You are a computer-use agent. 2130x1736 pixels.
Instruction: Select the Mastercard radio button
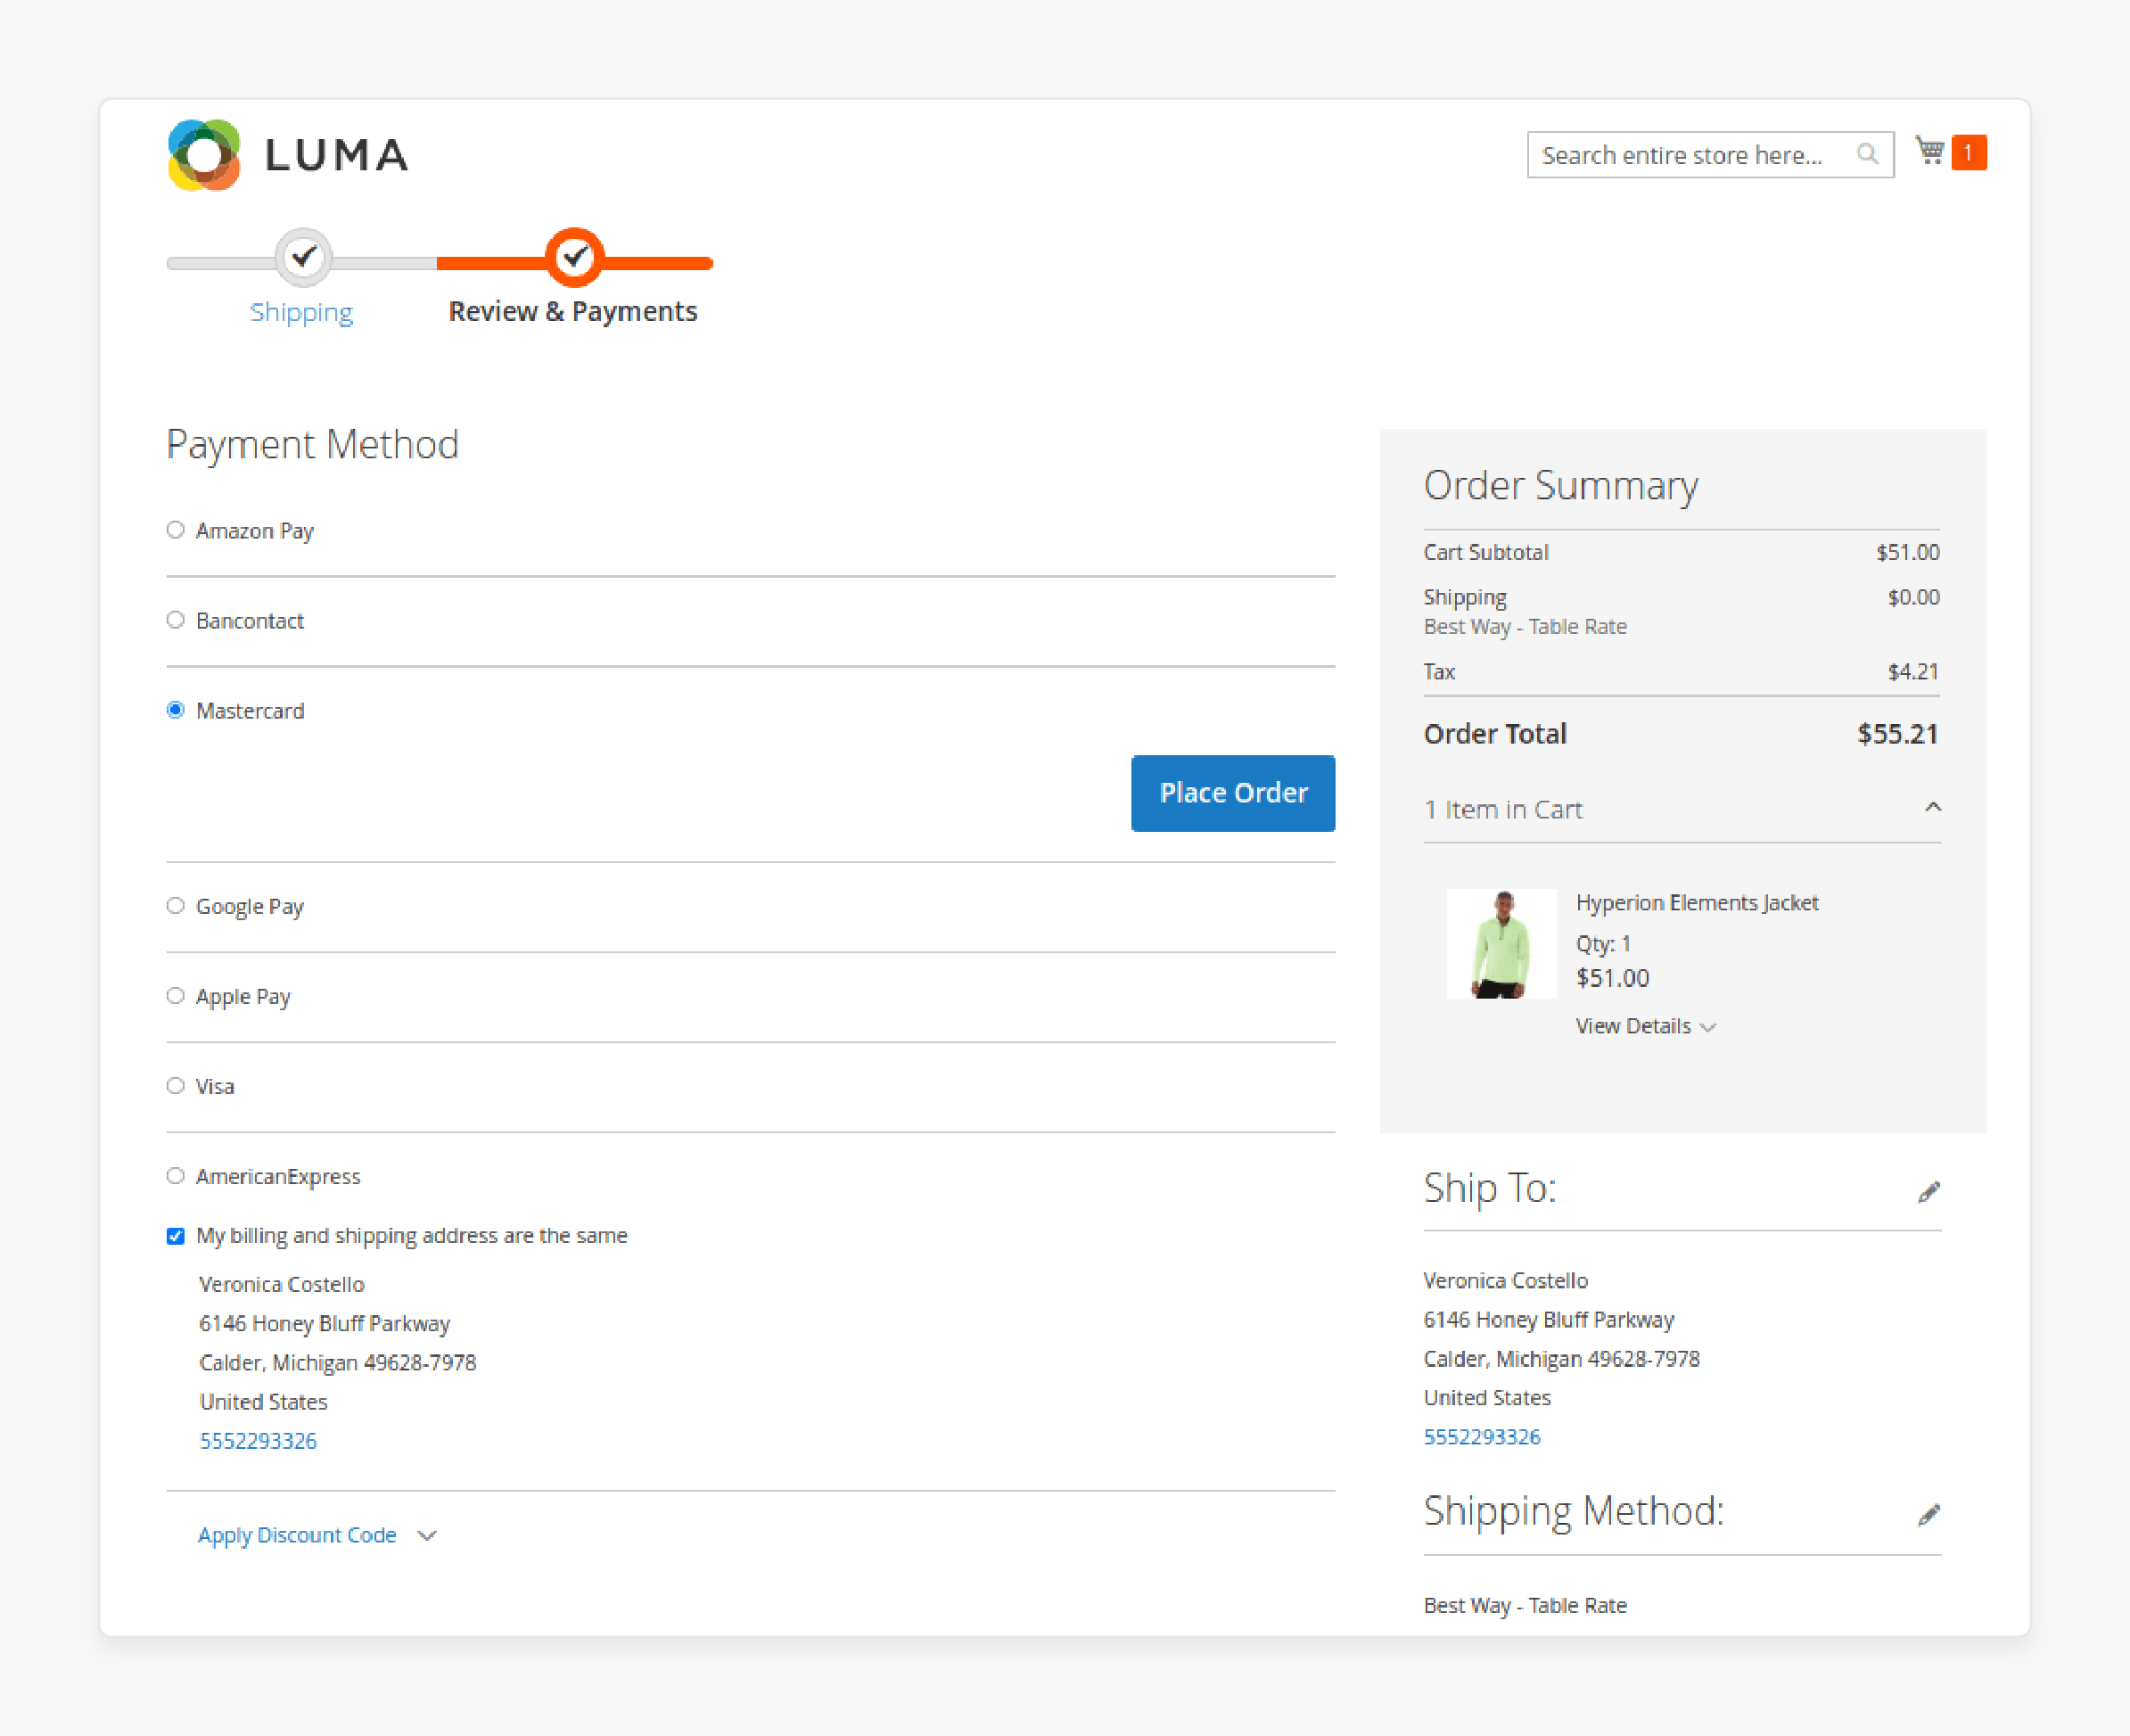tap(176, 710)
